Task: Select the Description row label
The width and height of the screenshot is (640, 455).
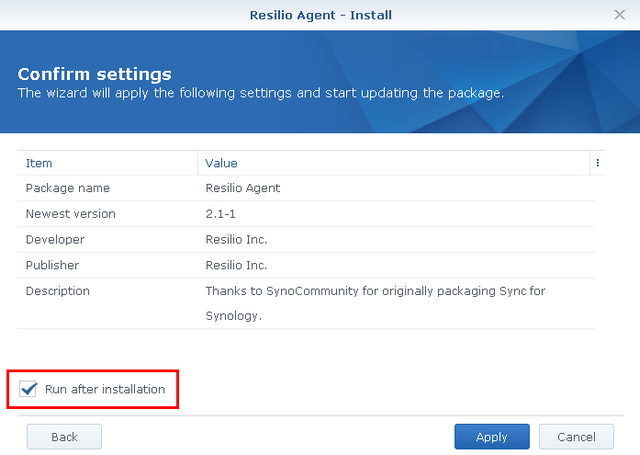Action: click(57, 291)
